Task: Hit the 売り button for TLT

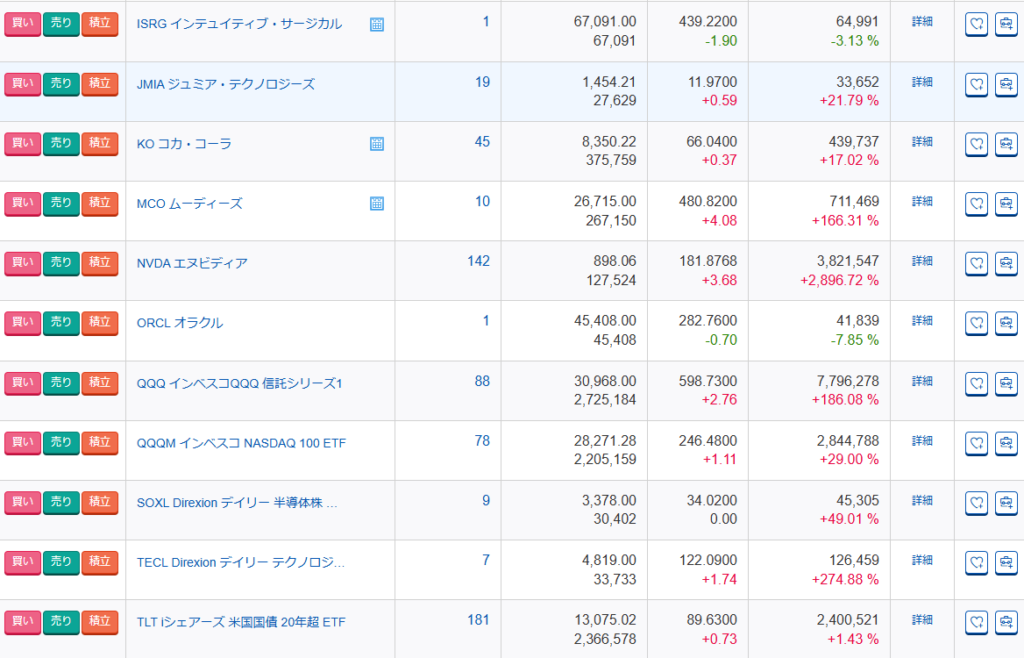Action: (61, 622)
